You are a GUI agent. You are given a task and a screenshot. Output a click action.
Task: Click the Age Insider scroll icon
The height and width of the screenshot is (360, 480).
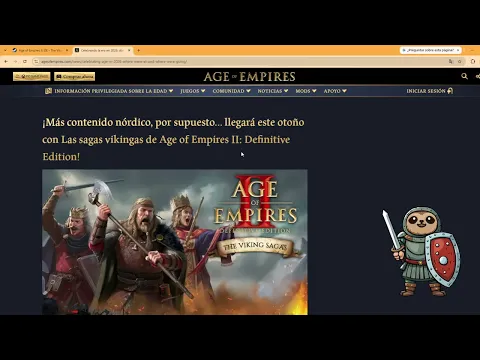[x=48, y=91]
